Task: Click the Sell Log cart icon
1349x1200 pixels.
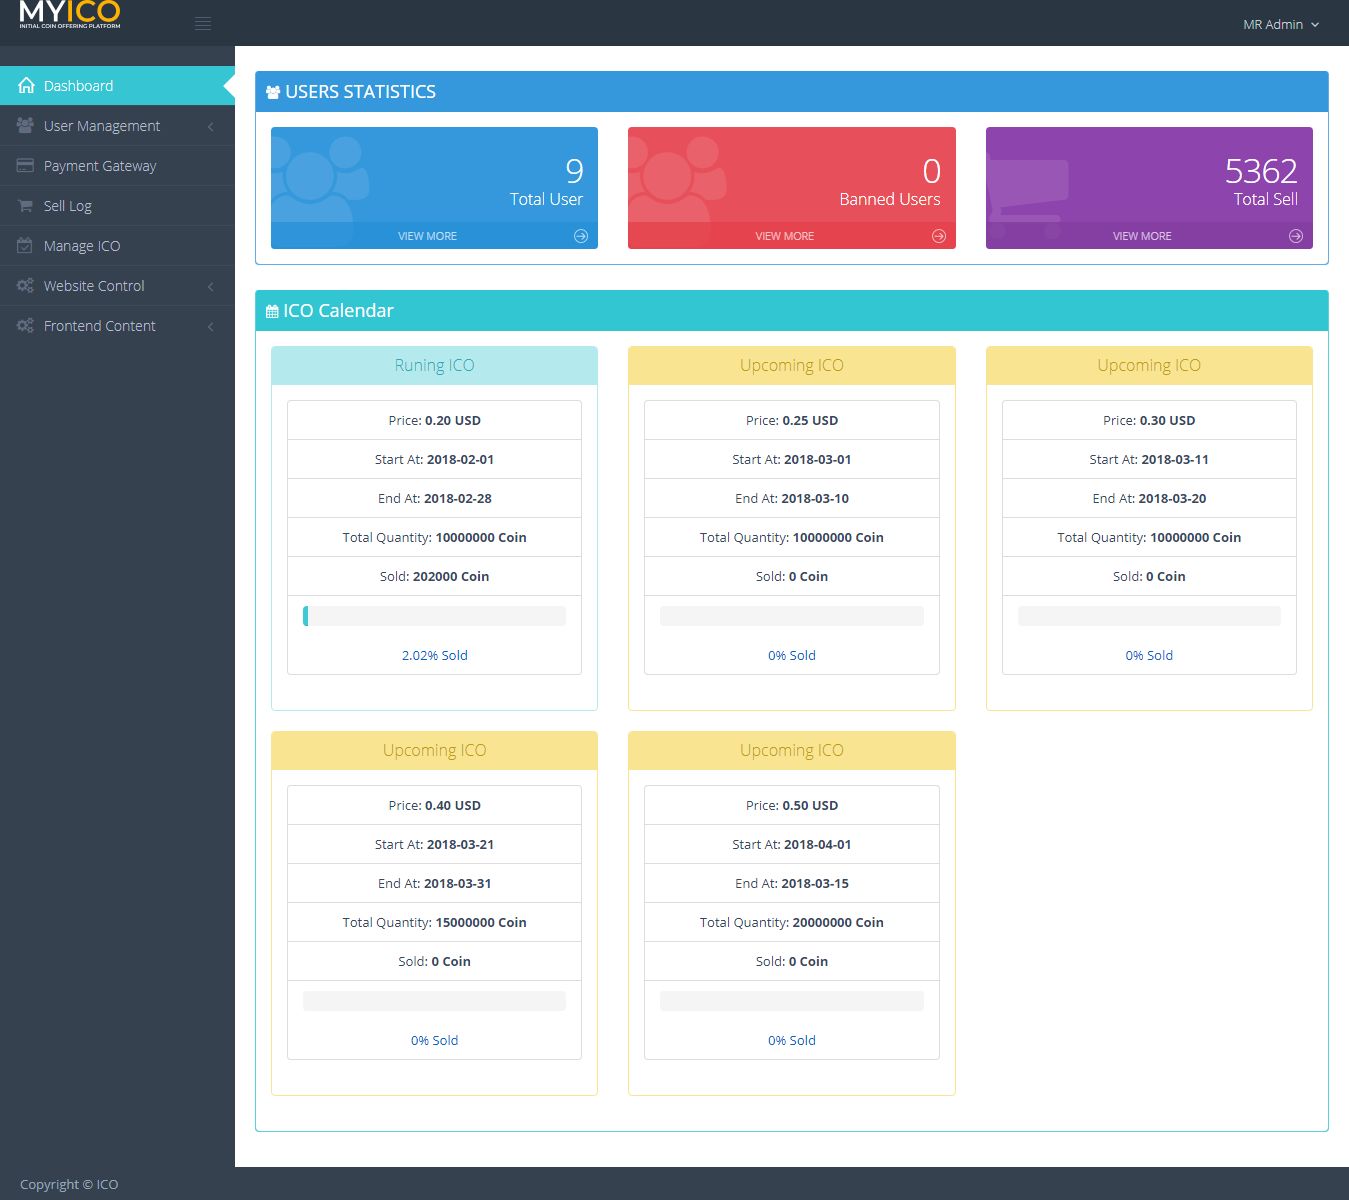Action: pyautogui.click(x=25, y=206)
